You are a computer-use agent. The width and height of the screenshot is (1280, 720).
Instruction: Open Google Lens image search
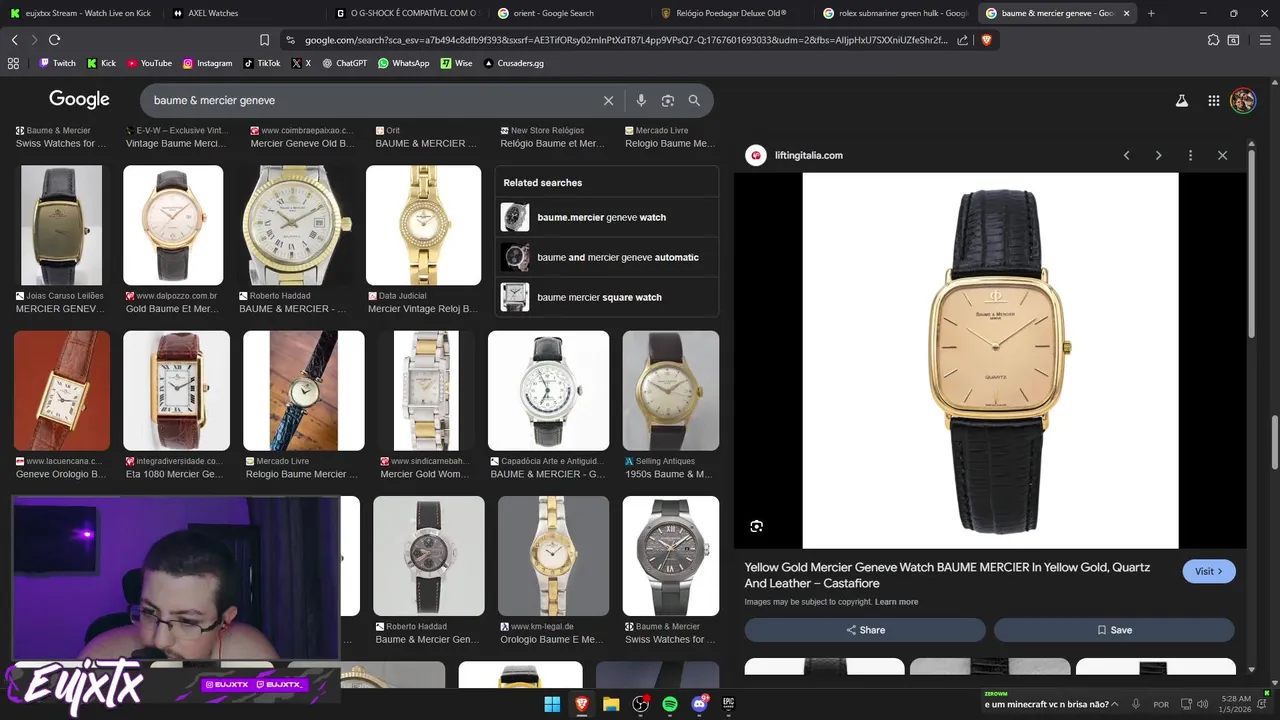tap(668, 100)
